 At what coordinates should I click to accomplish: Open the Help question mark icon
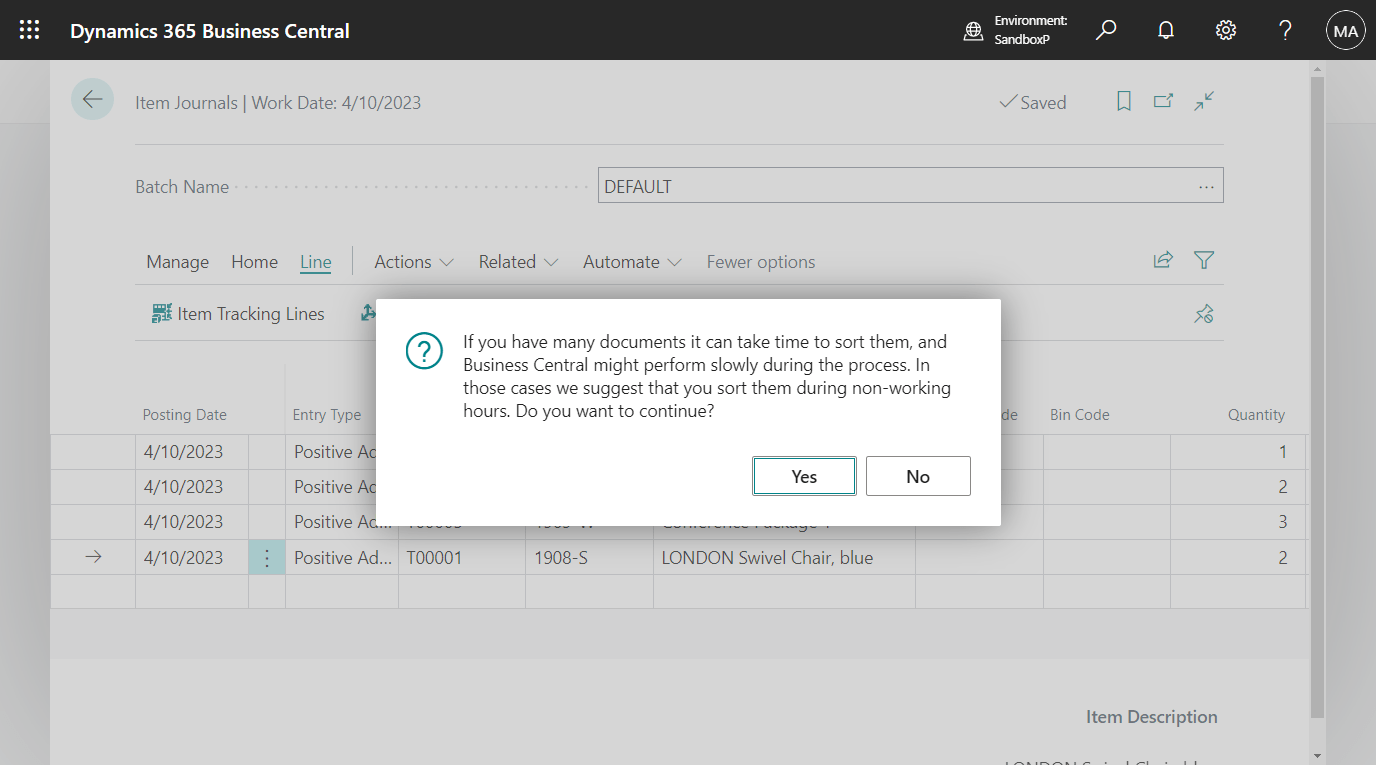coord(1285,29)
